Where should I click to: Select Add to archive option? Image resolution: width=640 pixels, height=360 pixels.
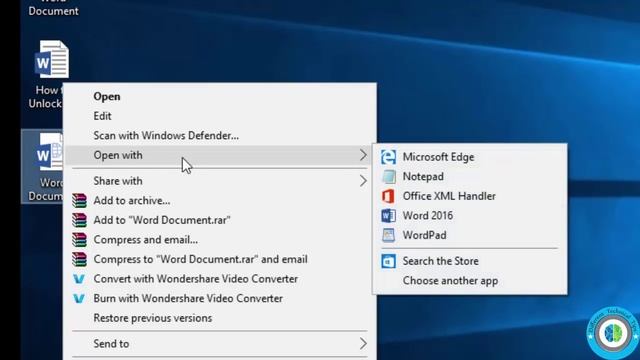coord(220,200)
